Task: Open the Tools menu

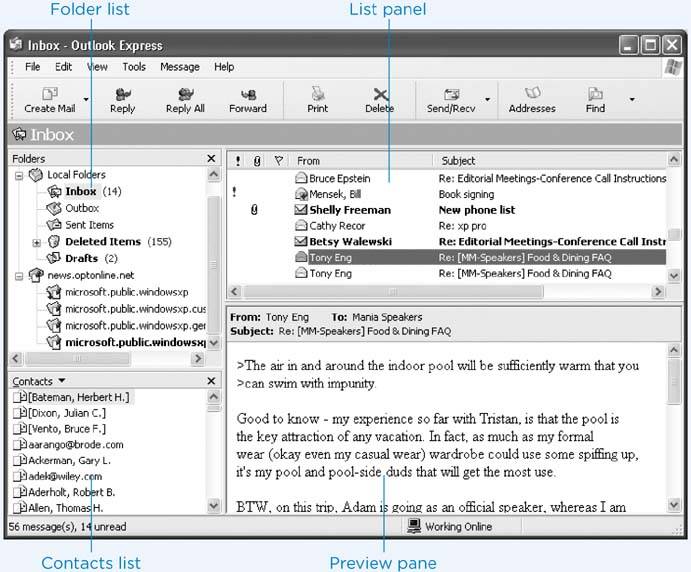Action: (134, 67)
